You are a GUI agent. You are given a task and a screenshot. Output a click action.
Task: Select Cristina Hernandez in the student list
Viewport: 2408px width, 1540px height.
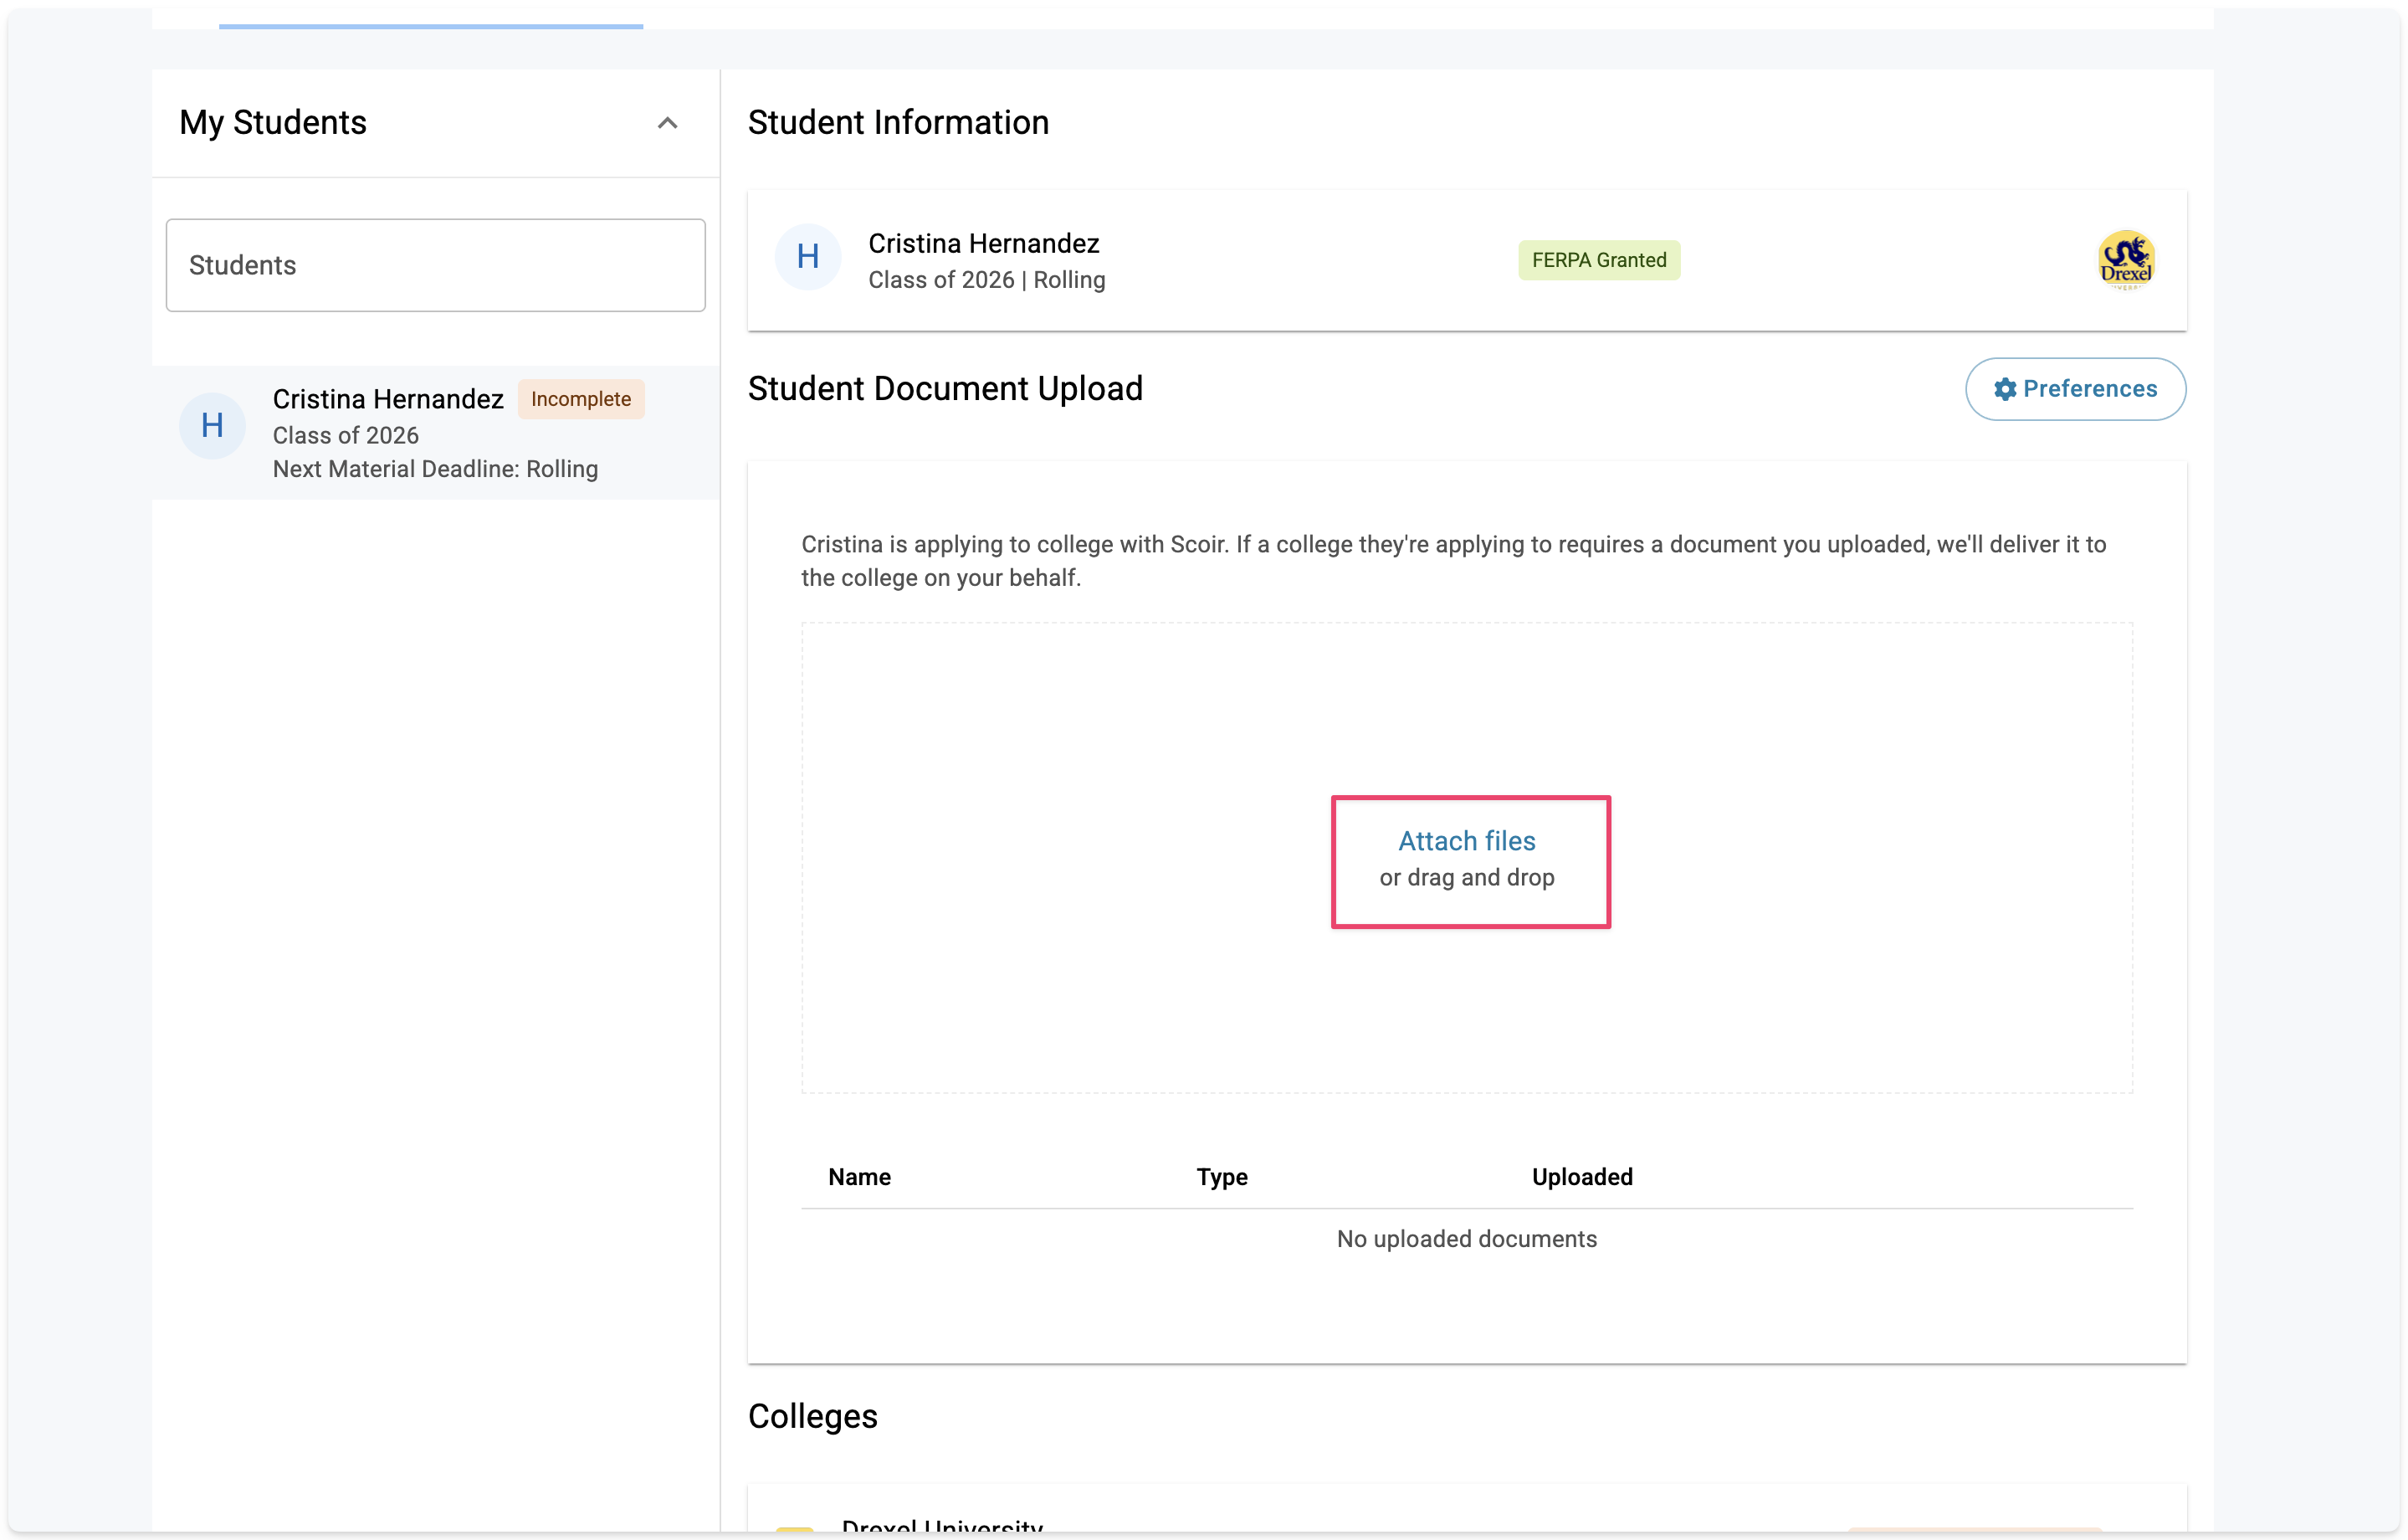(x=388, y=399)
